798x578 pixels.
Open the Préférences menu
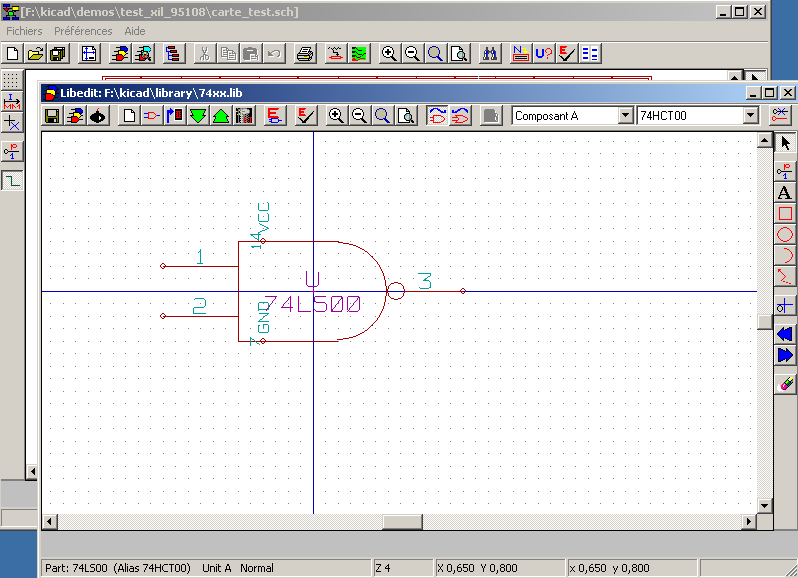tap(83, 31)
